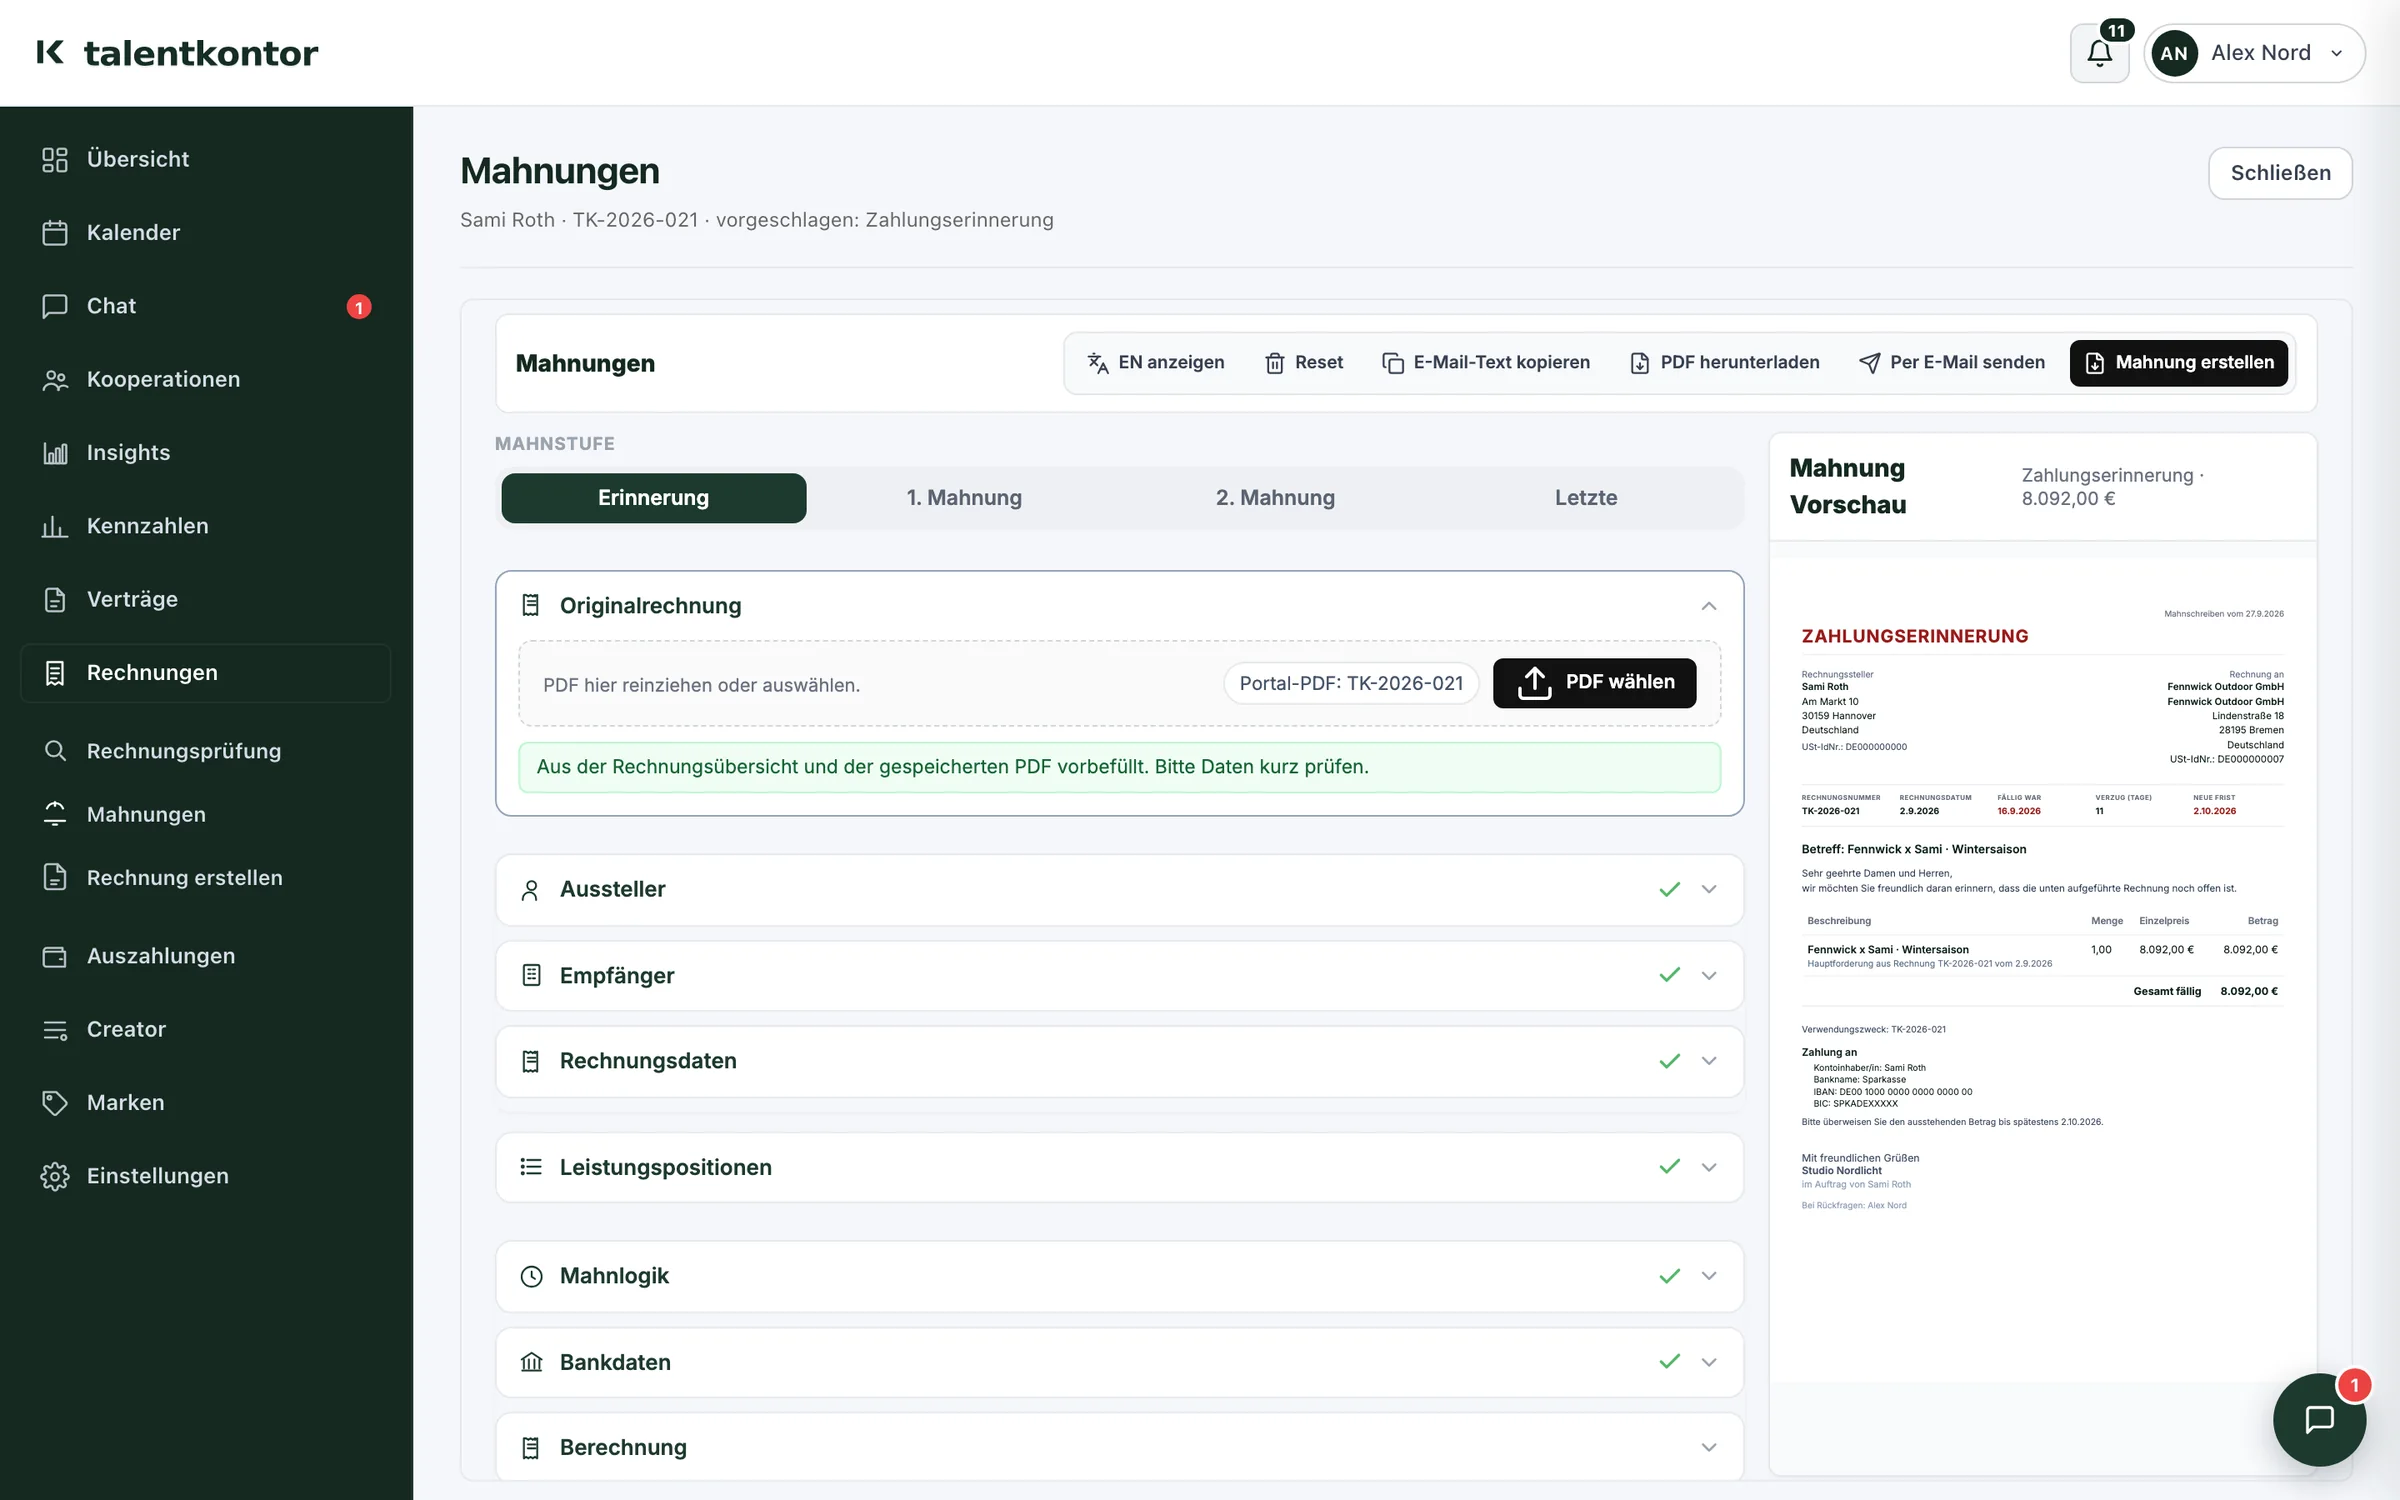Viewport: 2400px width, 1500px height.
Task: Open Rechnungen in the sidebar
Action: click(x=206, y=673)
